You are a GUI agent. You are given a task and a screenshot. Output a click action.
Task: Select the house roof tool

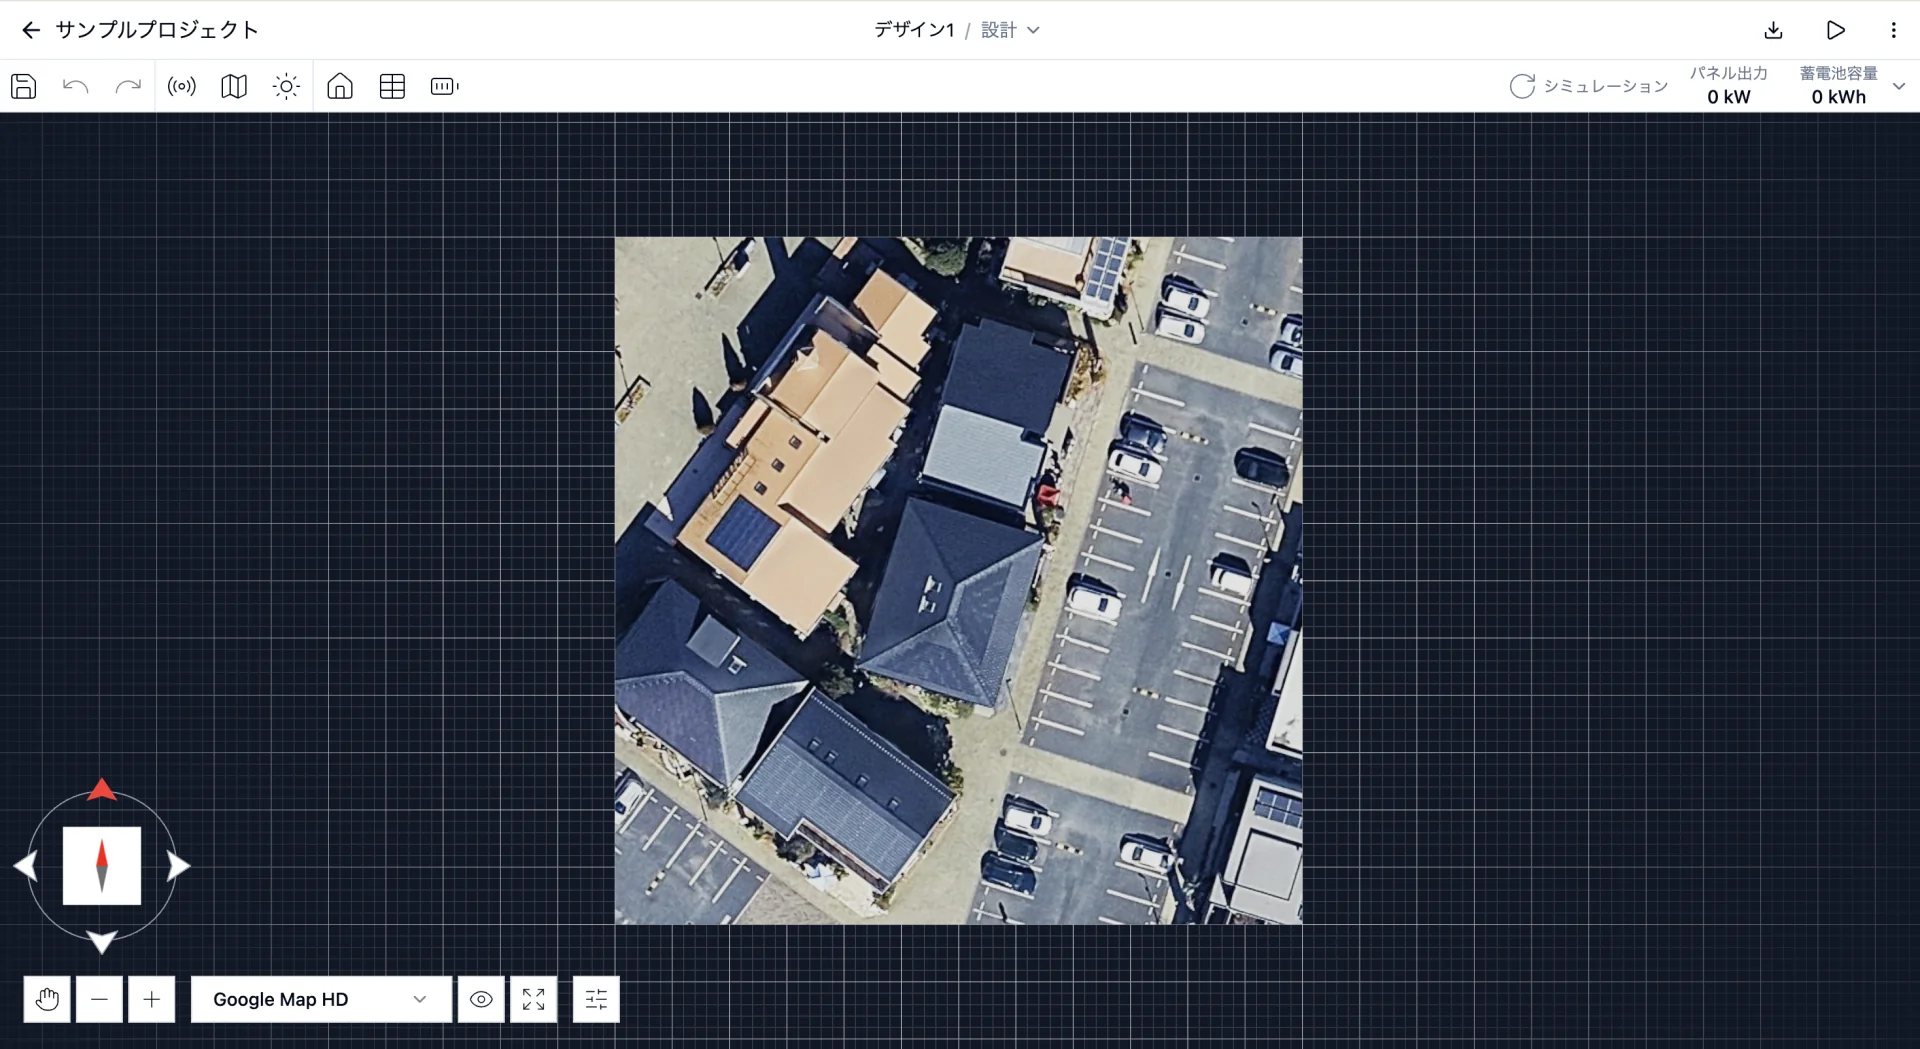(x=340, y=86)
